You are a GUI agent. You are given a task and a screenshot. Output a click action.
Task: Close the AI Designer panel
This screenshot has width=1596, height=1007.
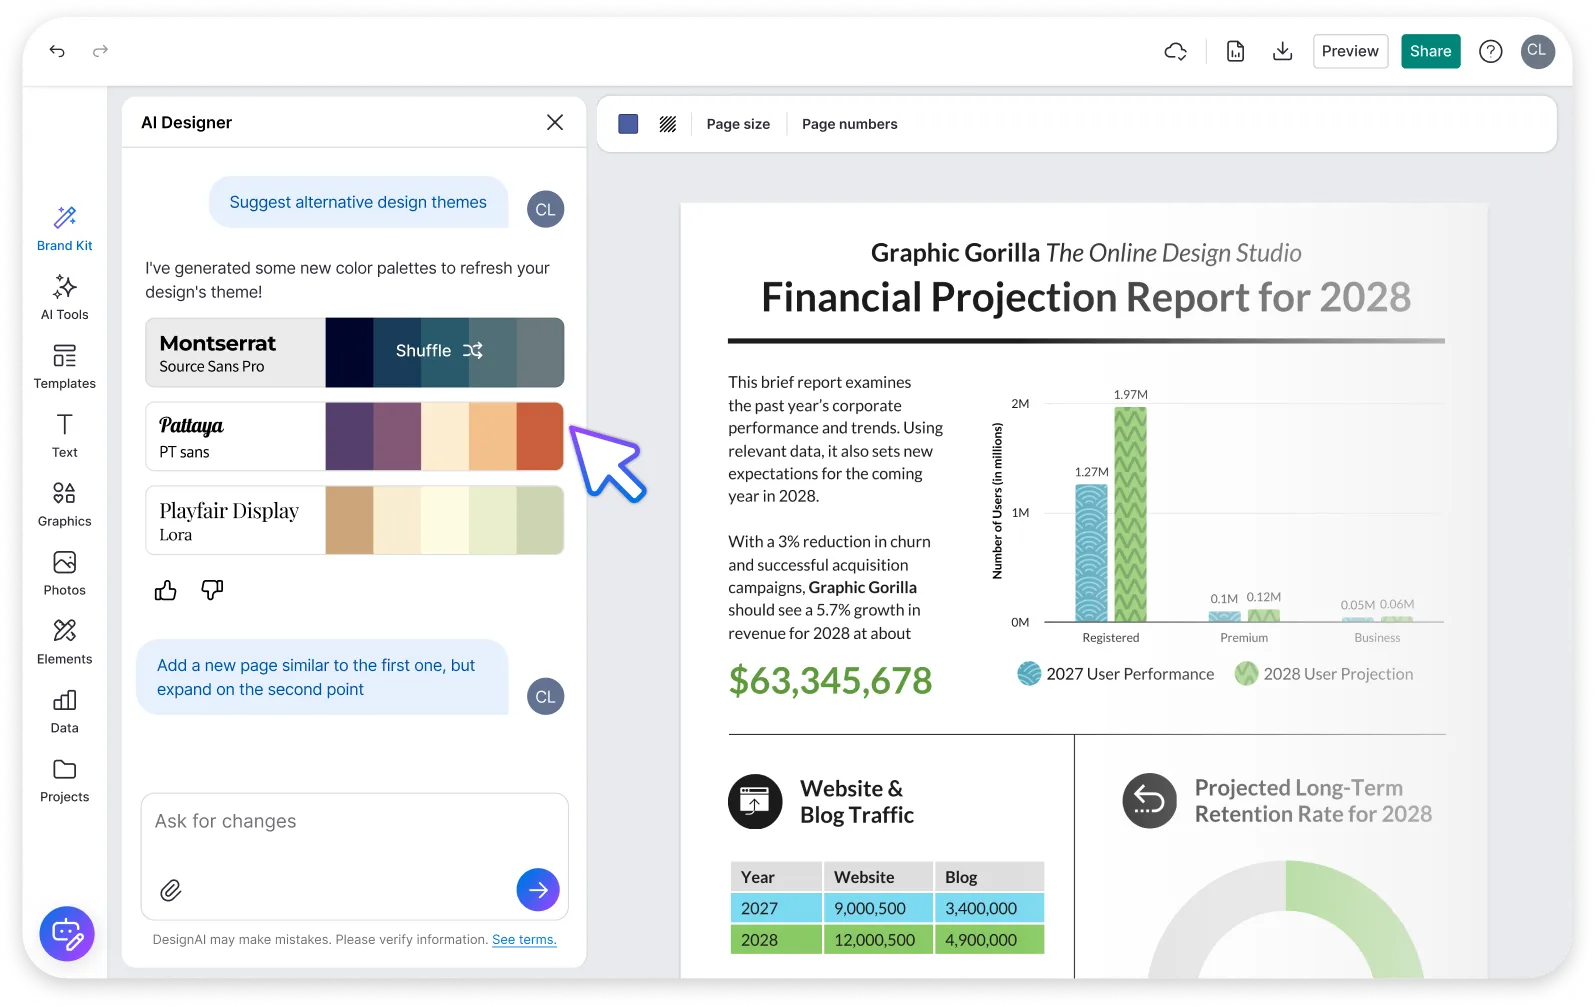click(555, 122)
